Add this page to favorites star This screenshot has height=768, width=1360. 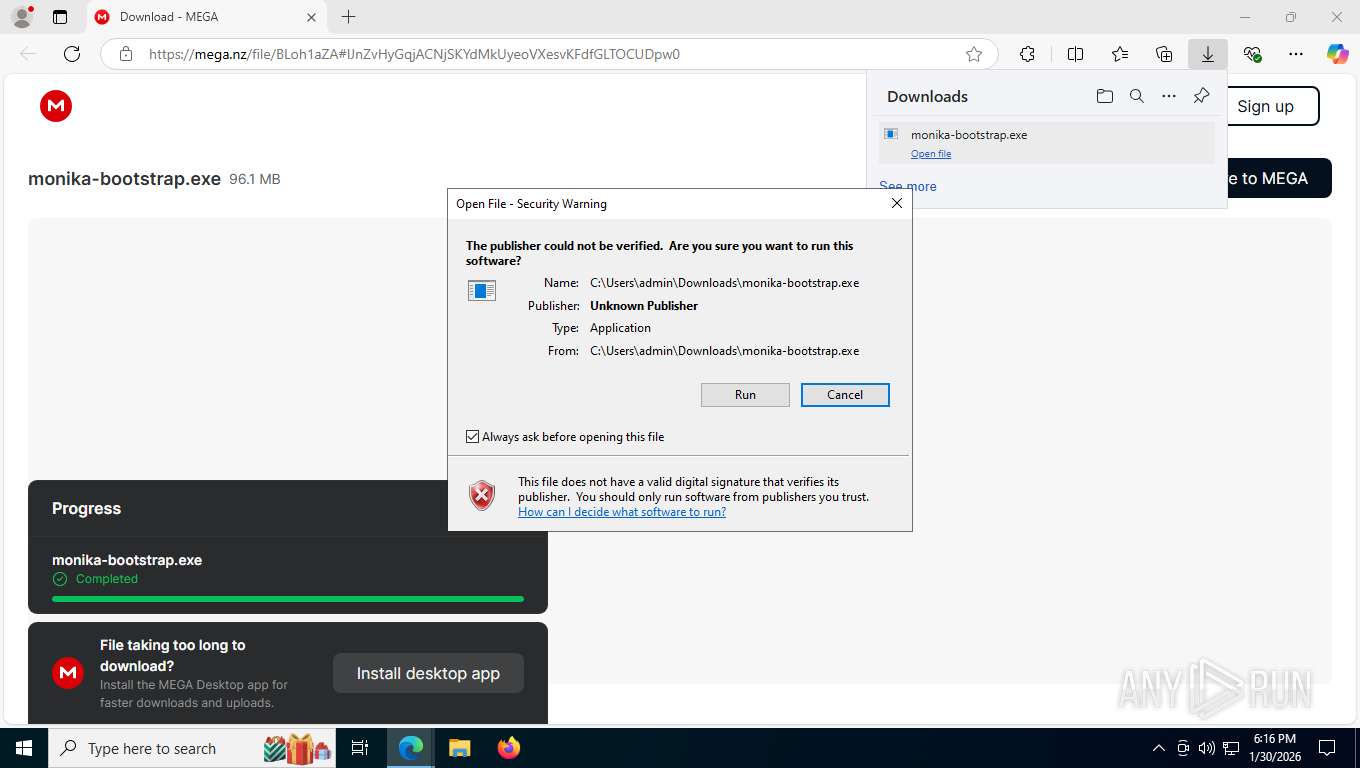[974, 54]
